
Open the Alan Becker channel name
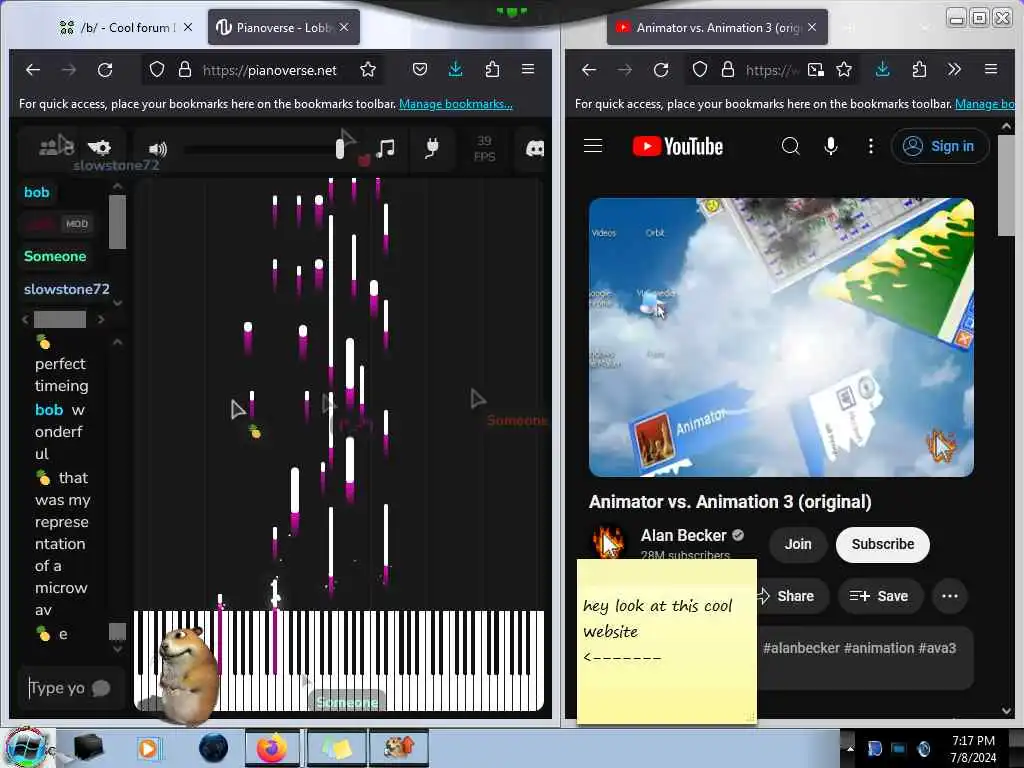683,536
